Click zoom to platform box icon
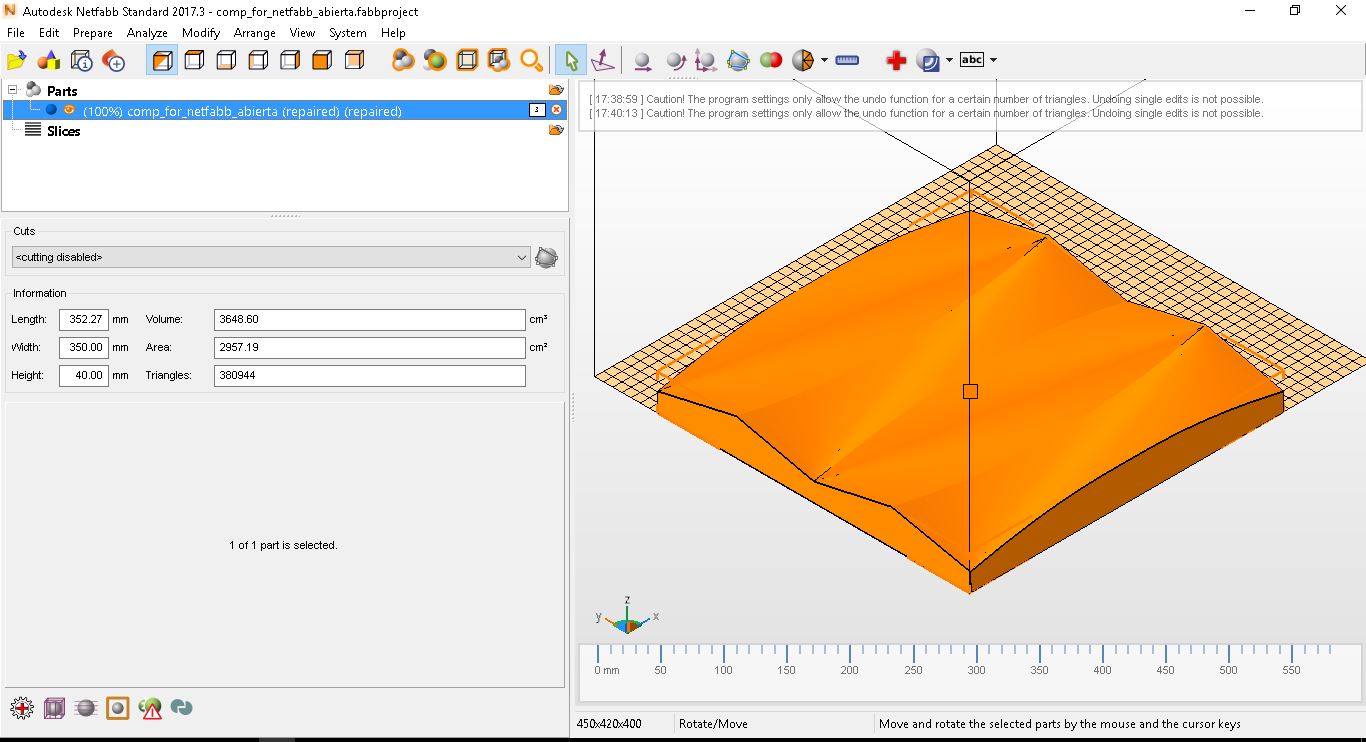Screen dimensions: 1366x742 coord(467,61)
